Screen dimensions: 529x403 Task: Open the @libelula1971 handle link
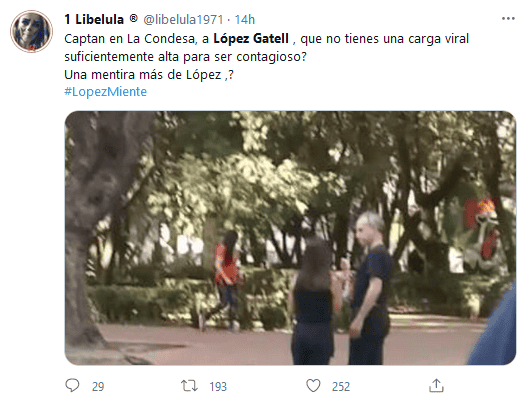point(183,20)
